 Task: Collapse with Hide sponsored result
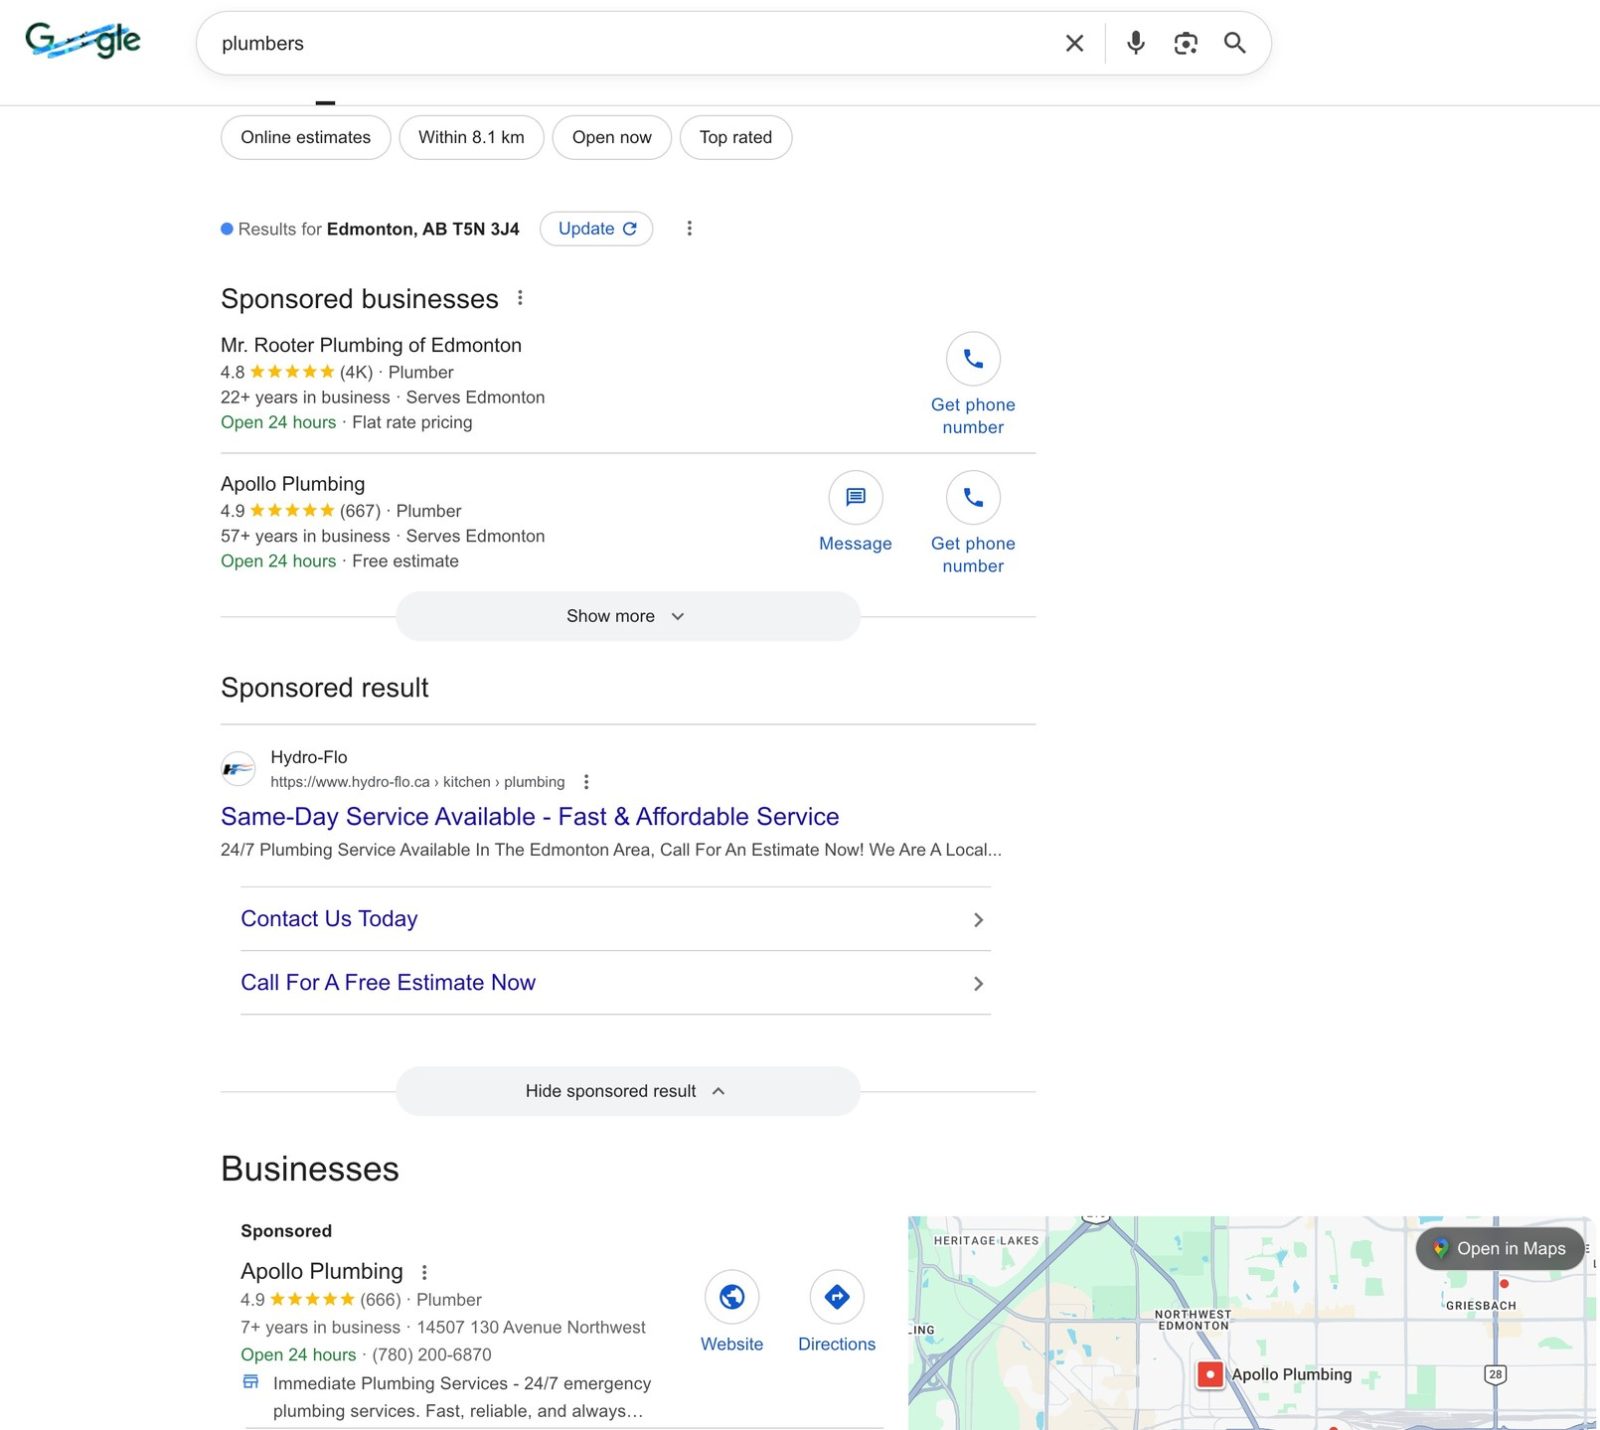[628, 1091]
